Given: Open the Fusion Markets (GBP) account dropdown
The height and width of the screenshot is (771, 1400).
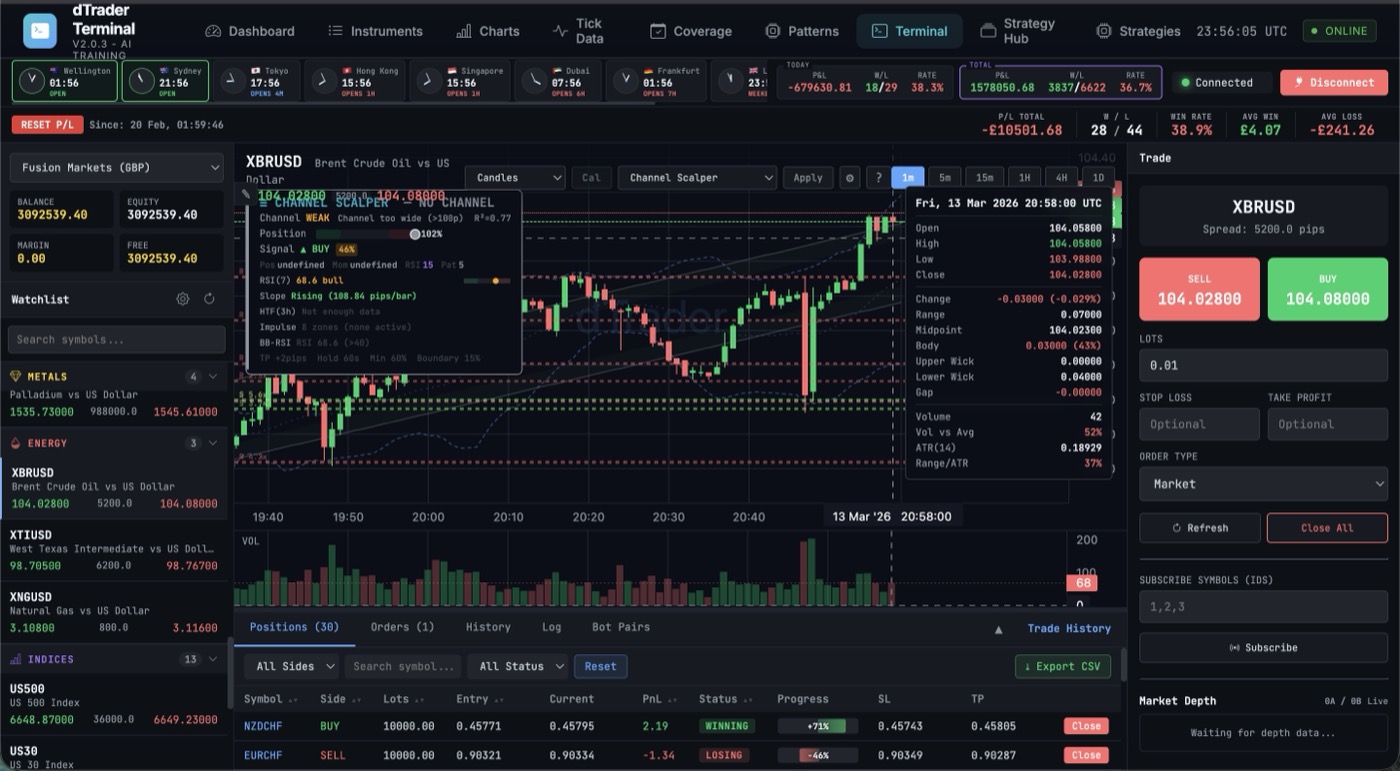Looking at the screenshot, I should click(115, 167).
